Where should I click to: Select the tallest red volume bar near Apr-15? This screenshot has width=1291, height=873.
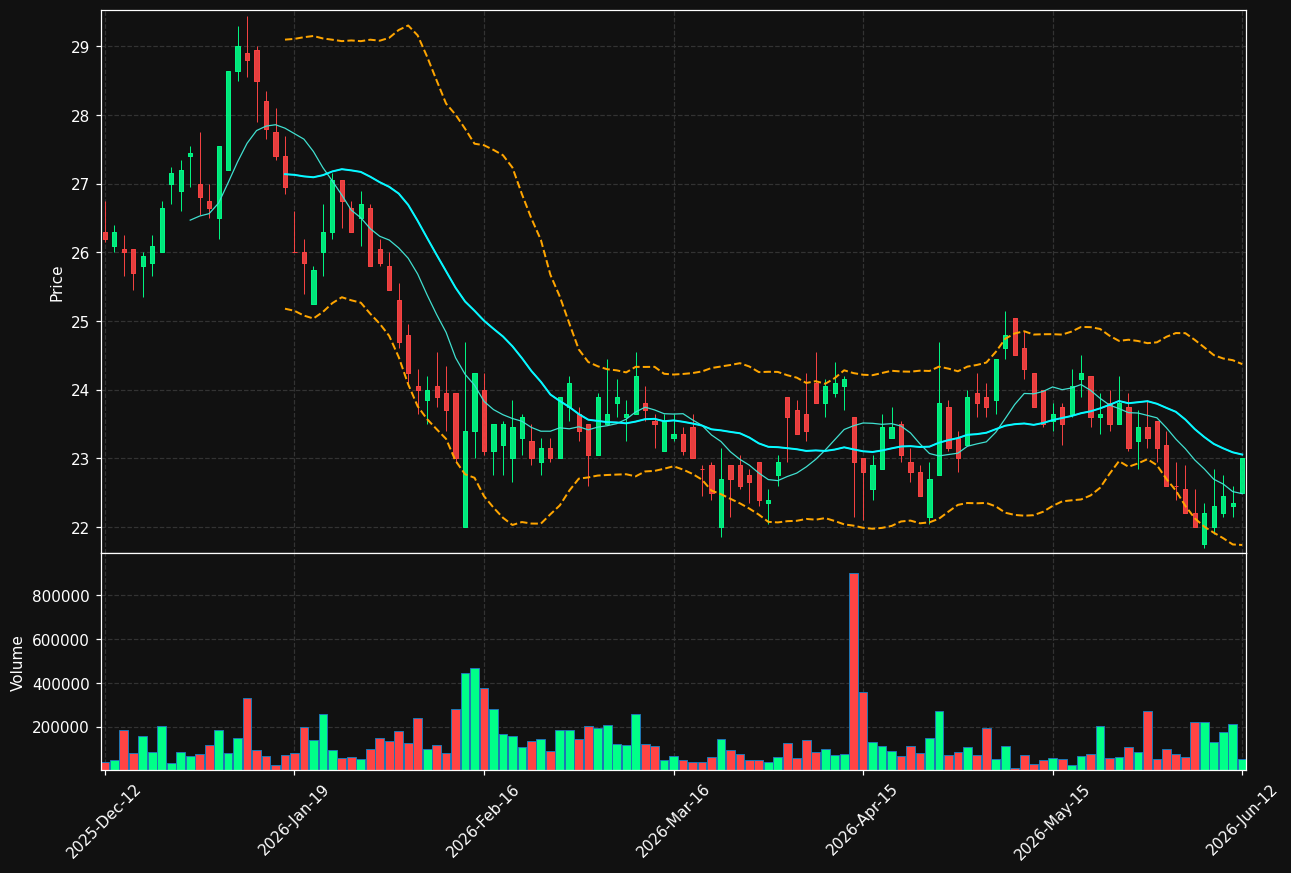point(853,671)
